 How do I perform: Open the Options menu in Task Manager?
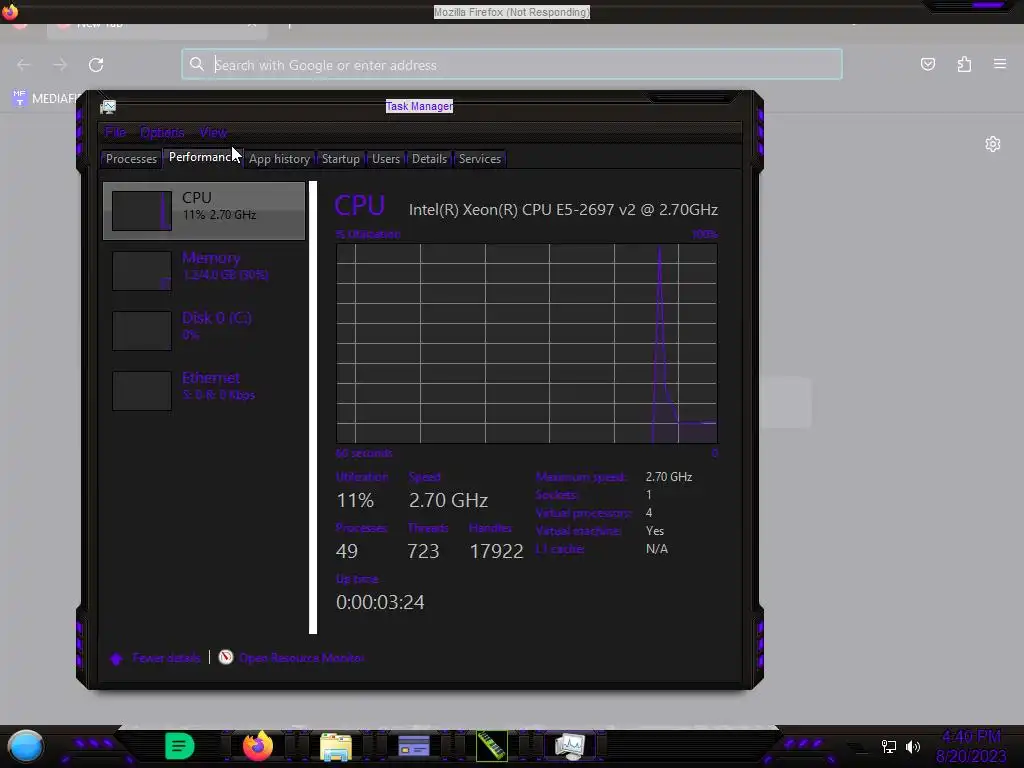coord(162,133)
